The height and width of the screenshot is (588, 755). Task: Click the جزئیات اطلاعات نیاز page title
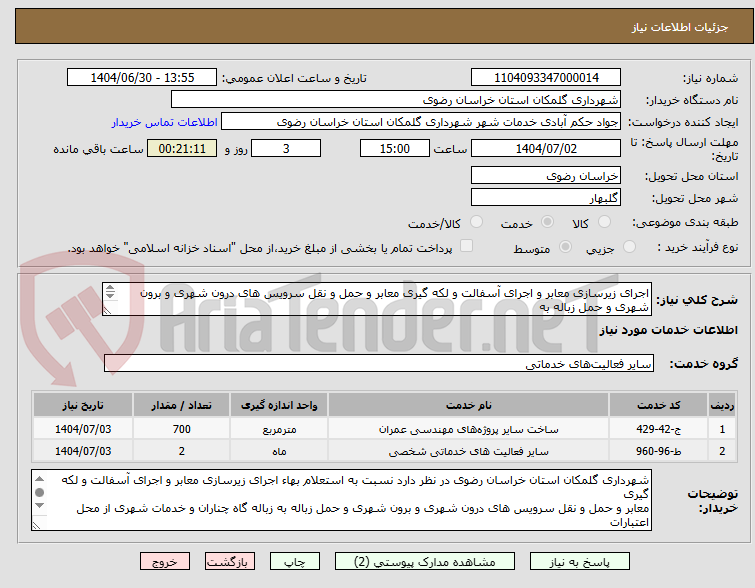point(680,27)
